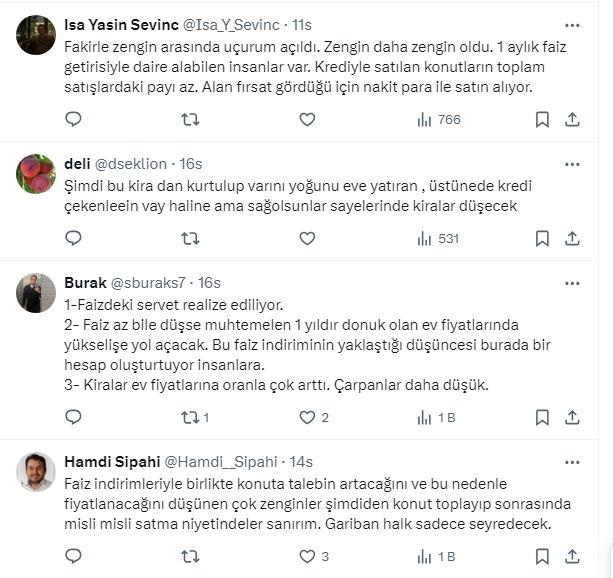Like Isa Yasin Sevinc's tweet
This screenshot has height=578, width=613.
click(x=307, y=119)
